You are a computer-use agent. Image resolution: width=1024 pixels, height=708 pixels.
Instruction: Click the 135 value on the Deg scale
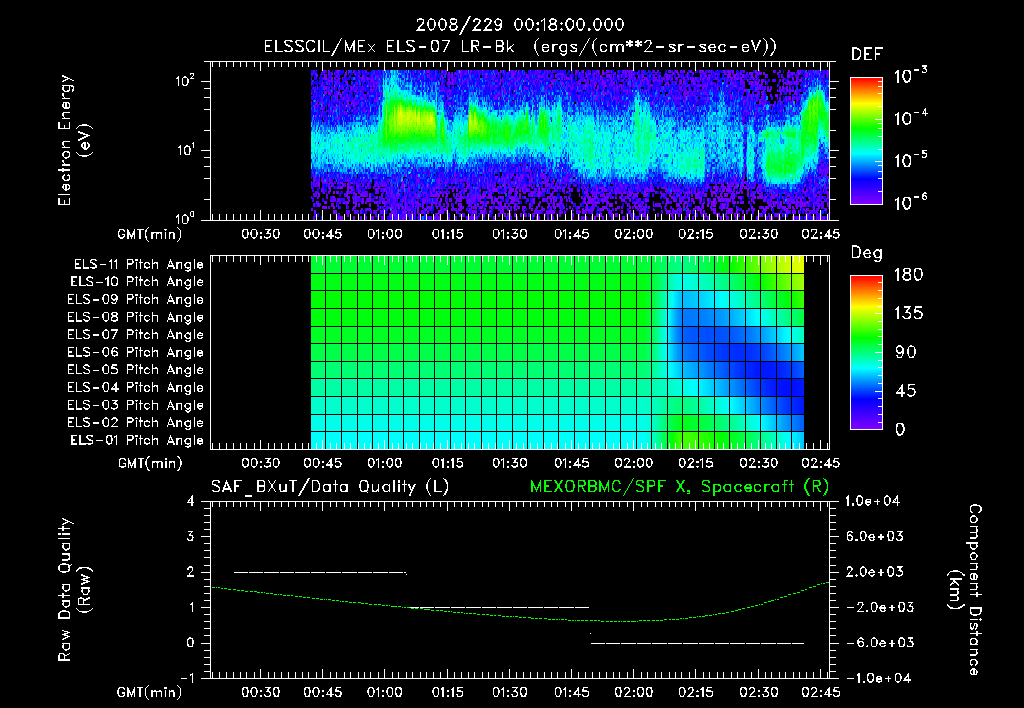(908, 314)
